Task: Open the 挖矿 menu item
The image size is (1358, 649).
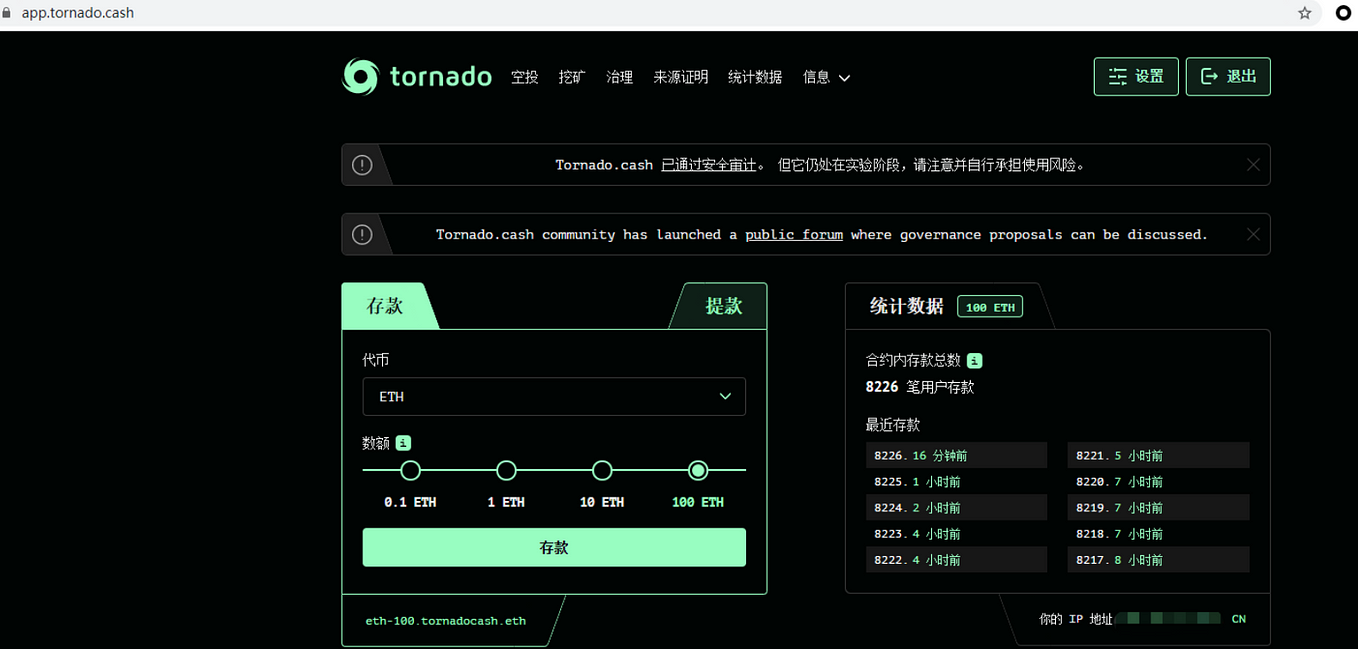Action: coord(572,77)
